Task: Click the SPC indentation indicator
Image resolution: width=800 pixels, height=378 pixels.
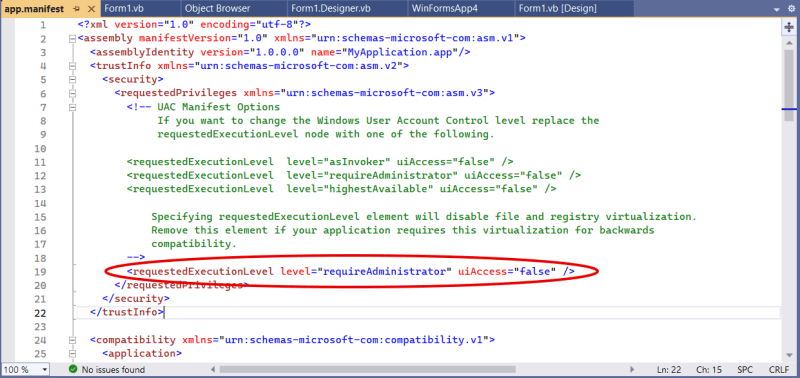Action: (x=745, y=369)
